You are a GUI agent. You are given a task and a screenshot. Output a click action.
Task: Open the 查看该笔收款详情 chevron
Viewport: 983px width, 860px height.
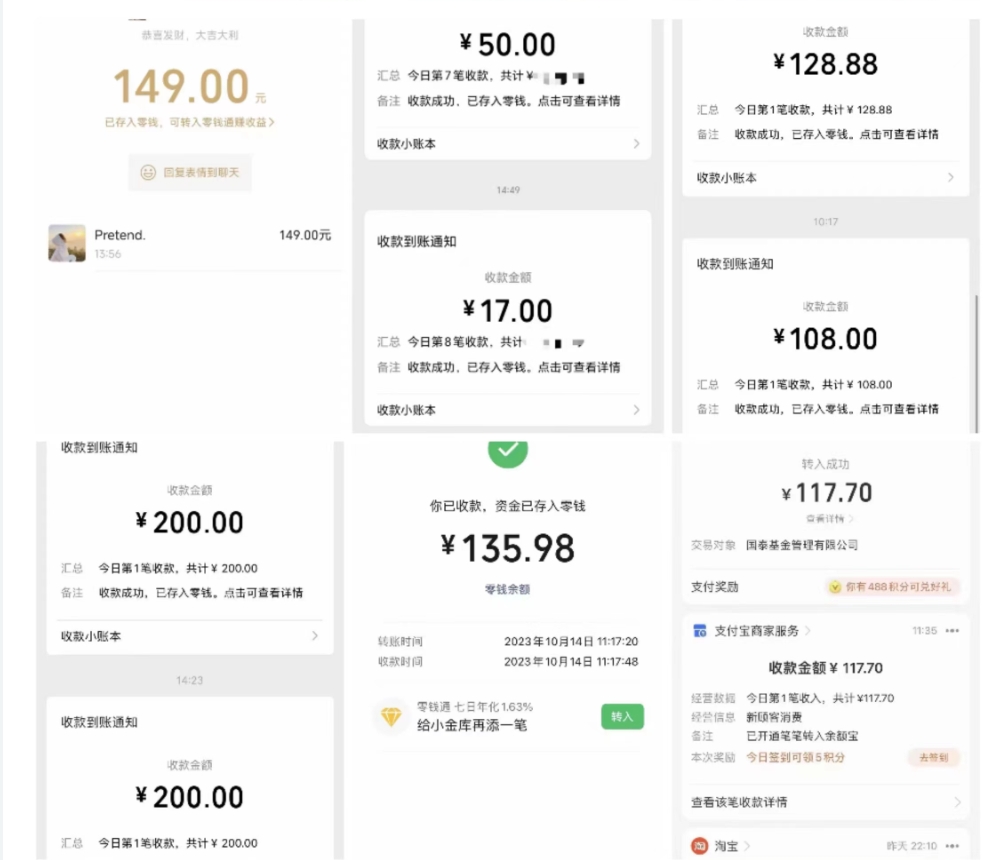pos(956,802)
